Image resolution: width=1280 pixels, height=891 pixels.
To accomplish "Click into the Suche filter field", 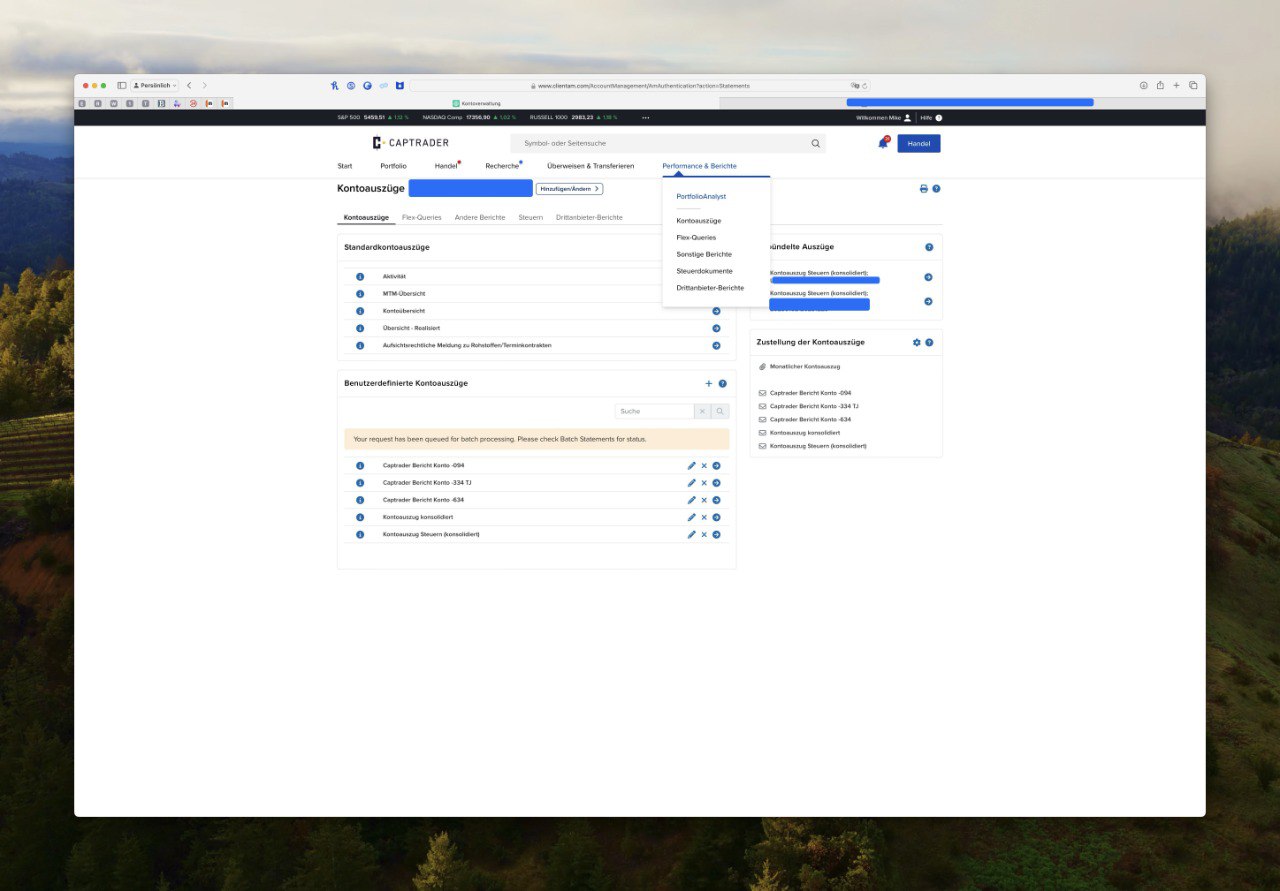I will click(x=655, y=411).
